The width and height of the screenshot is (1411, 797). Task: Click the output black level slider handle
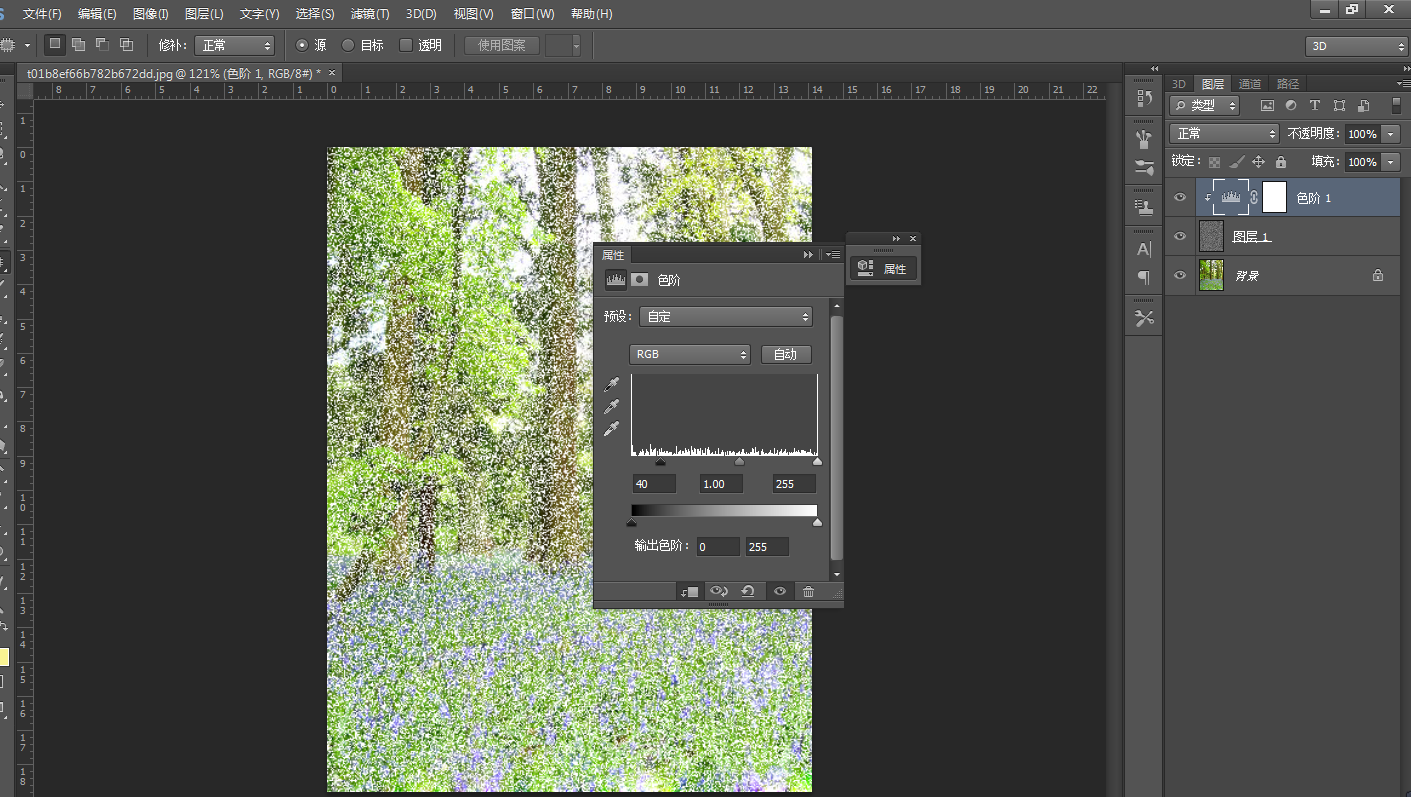pyautogui.click(x=631, y=522)
